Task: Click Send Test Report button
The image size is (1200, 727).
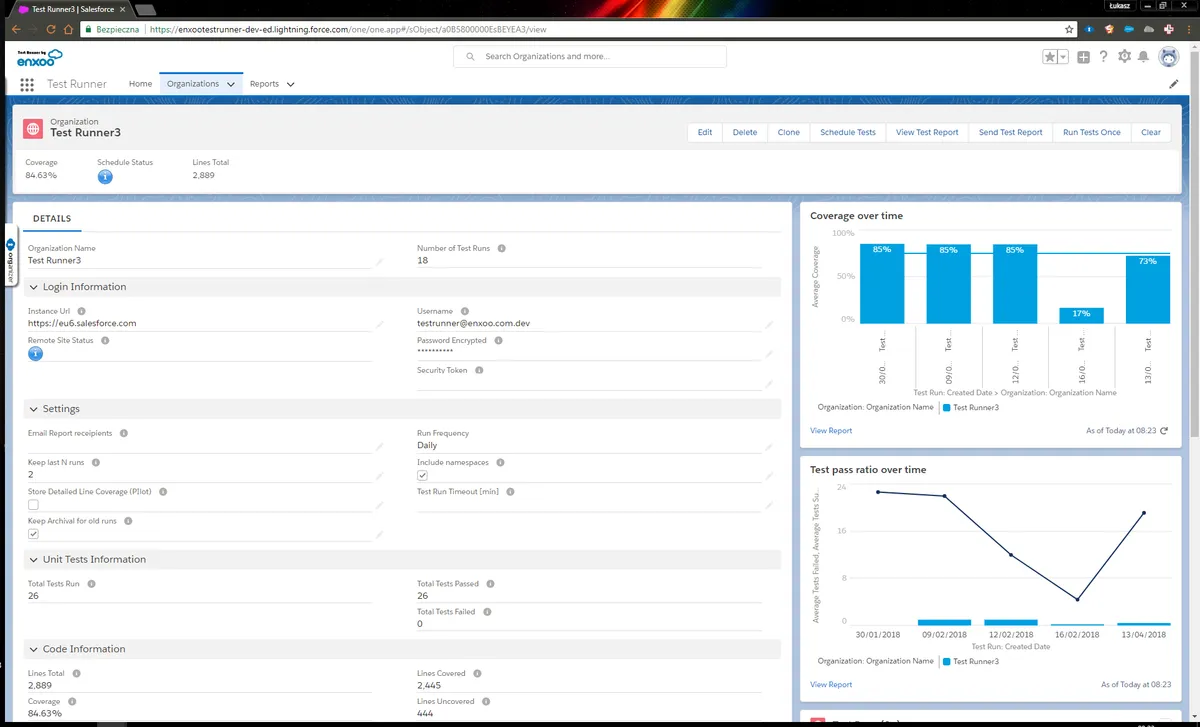Action: tap(1010, 132)
